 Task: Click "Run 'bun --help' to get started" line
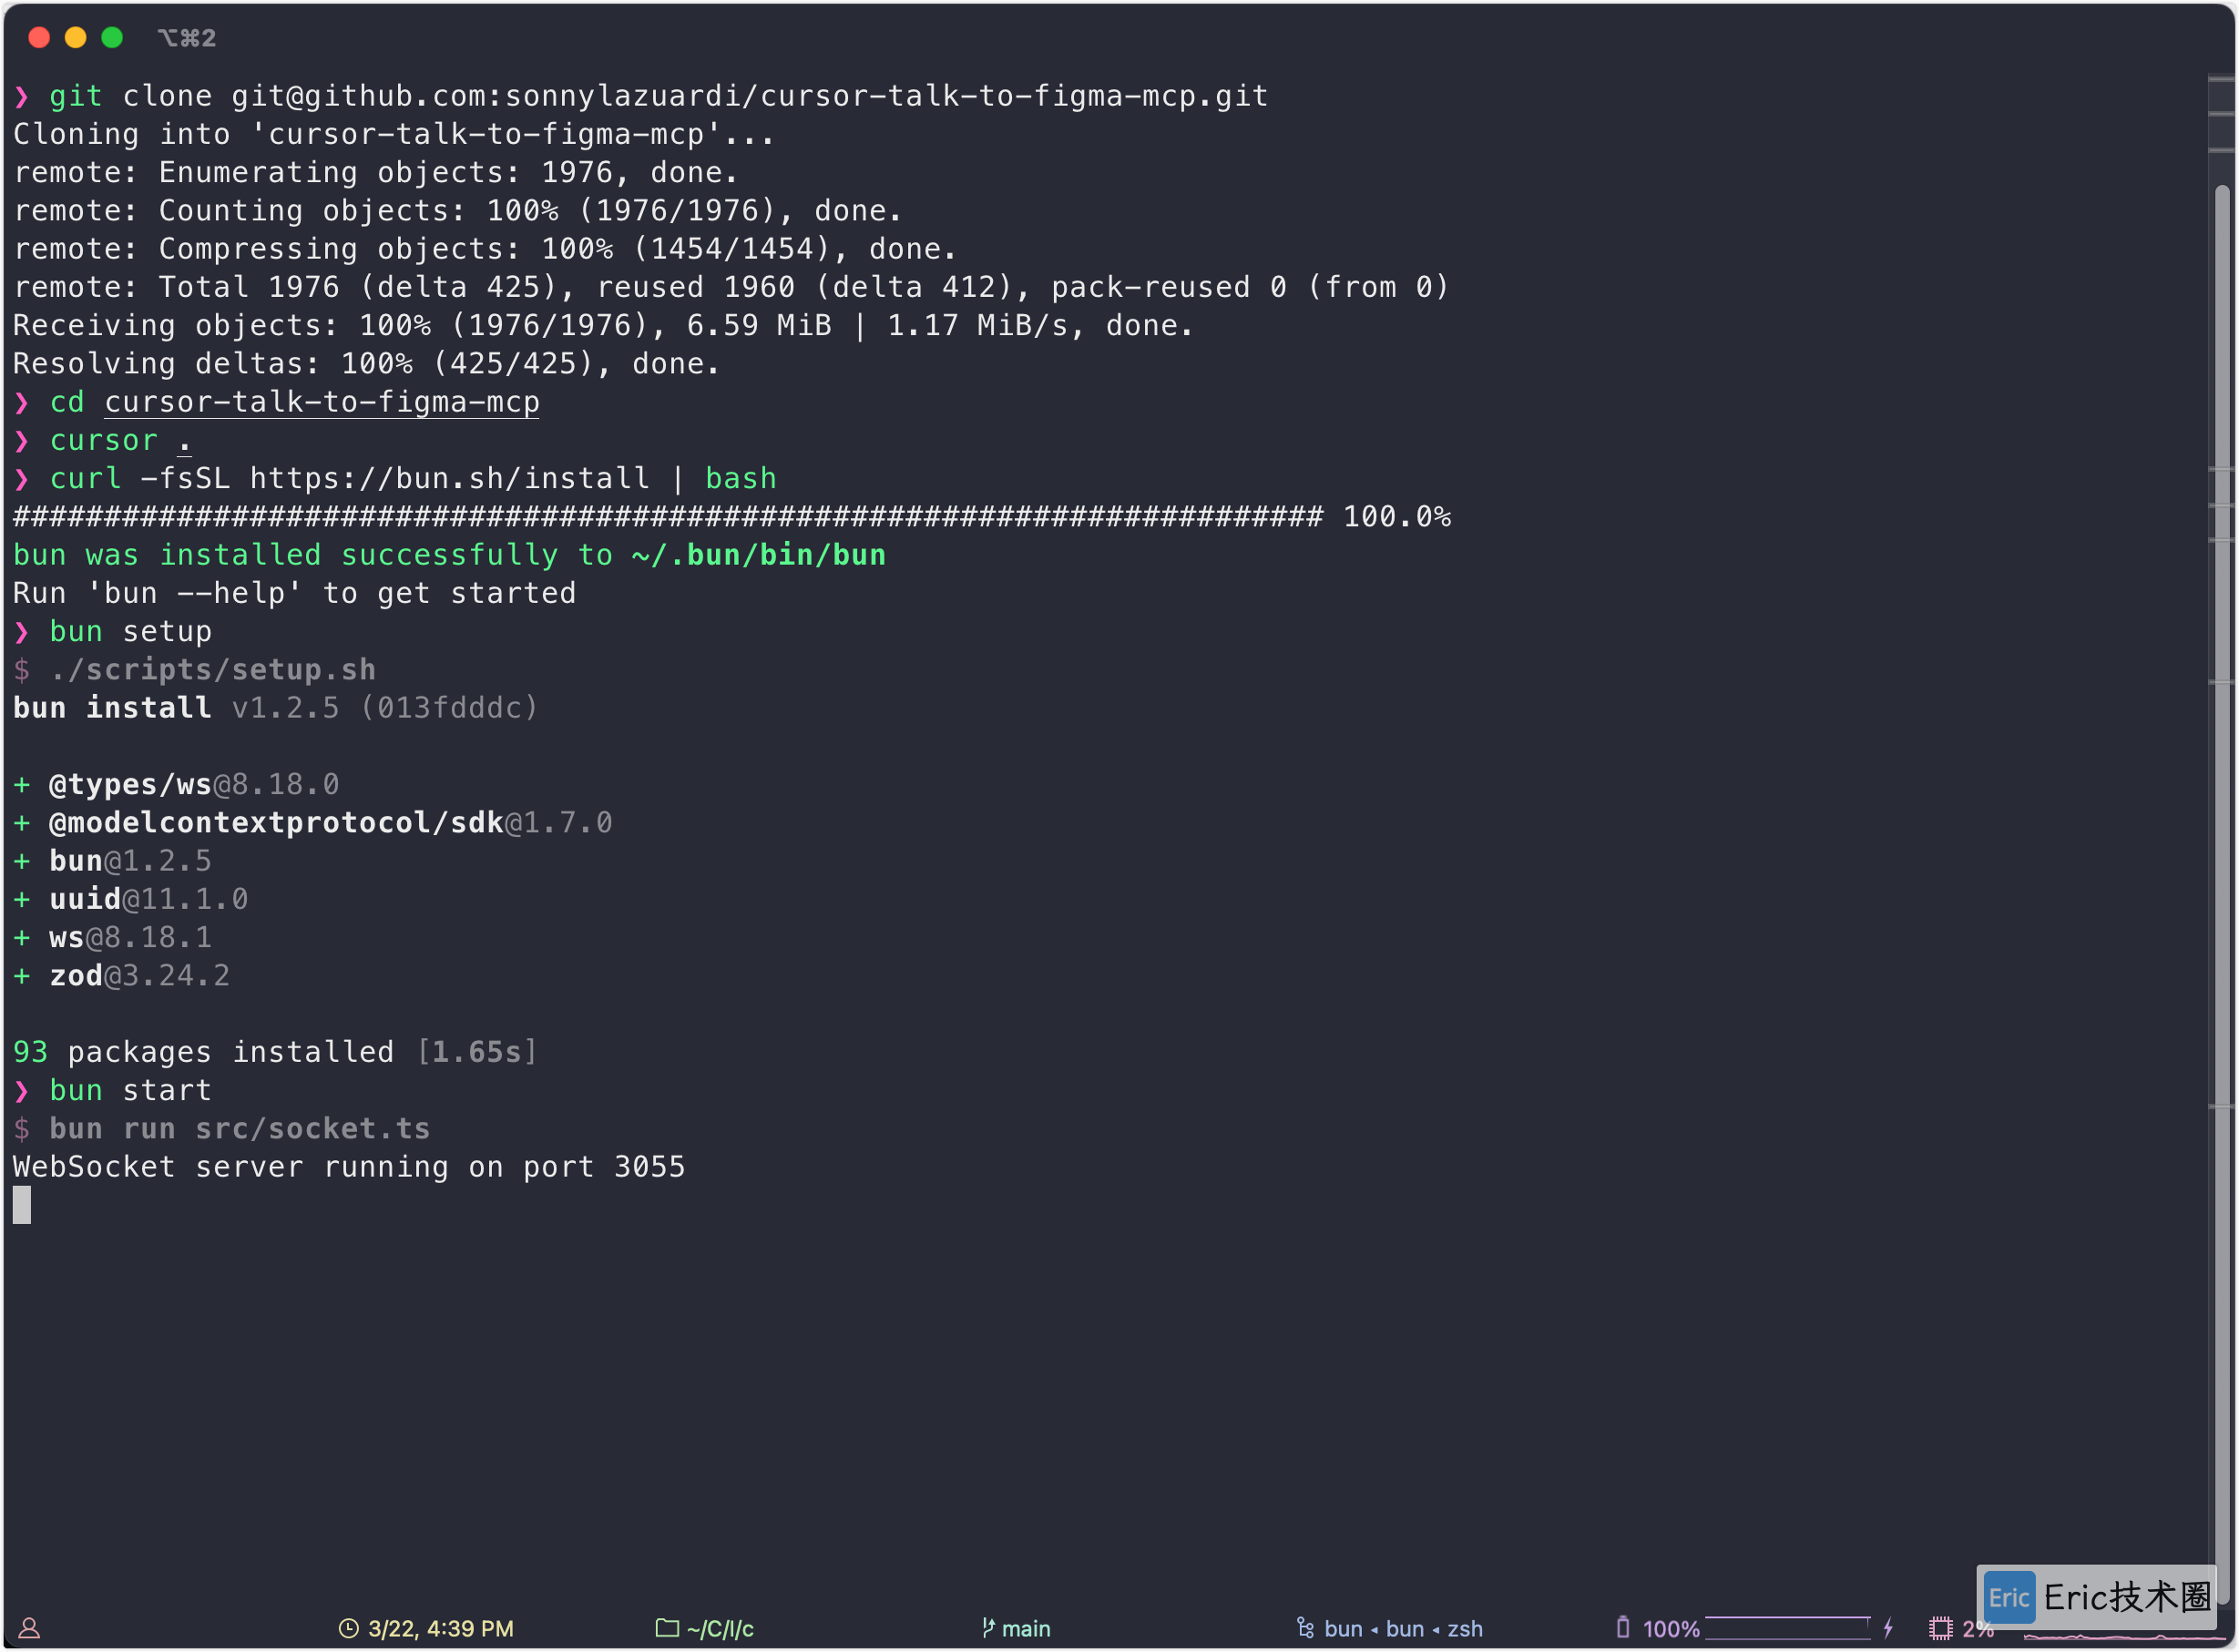pos(295,593)
